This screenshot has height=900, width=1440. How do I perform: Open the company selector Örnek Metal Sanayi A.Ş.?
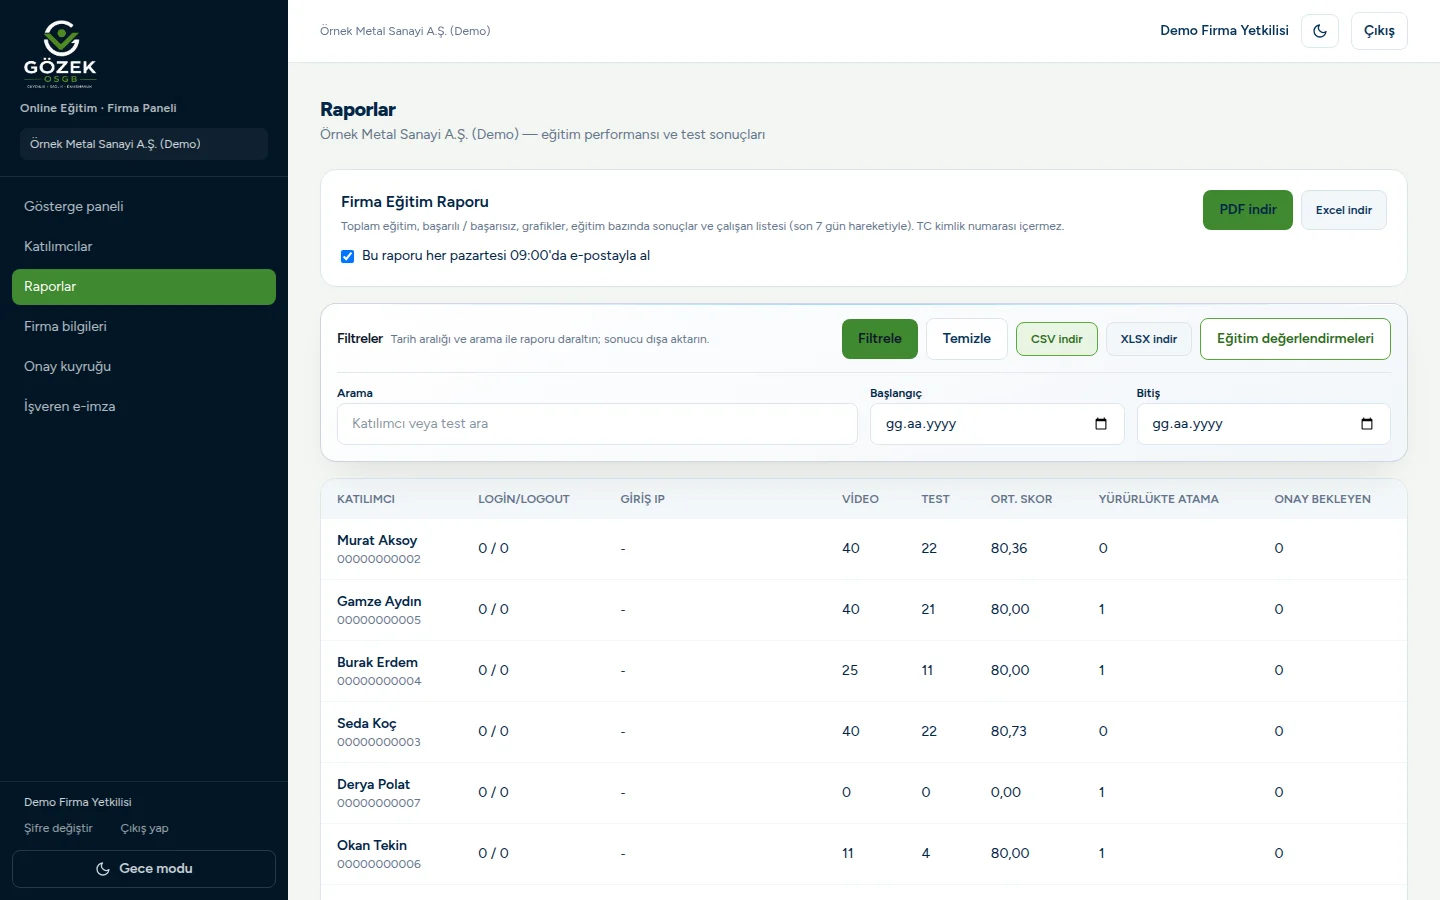pos(144,144)
